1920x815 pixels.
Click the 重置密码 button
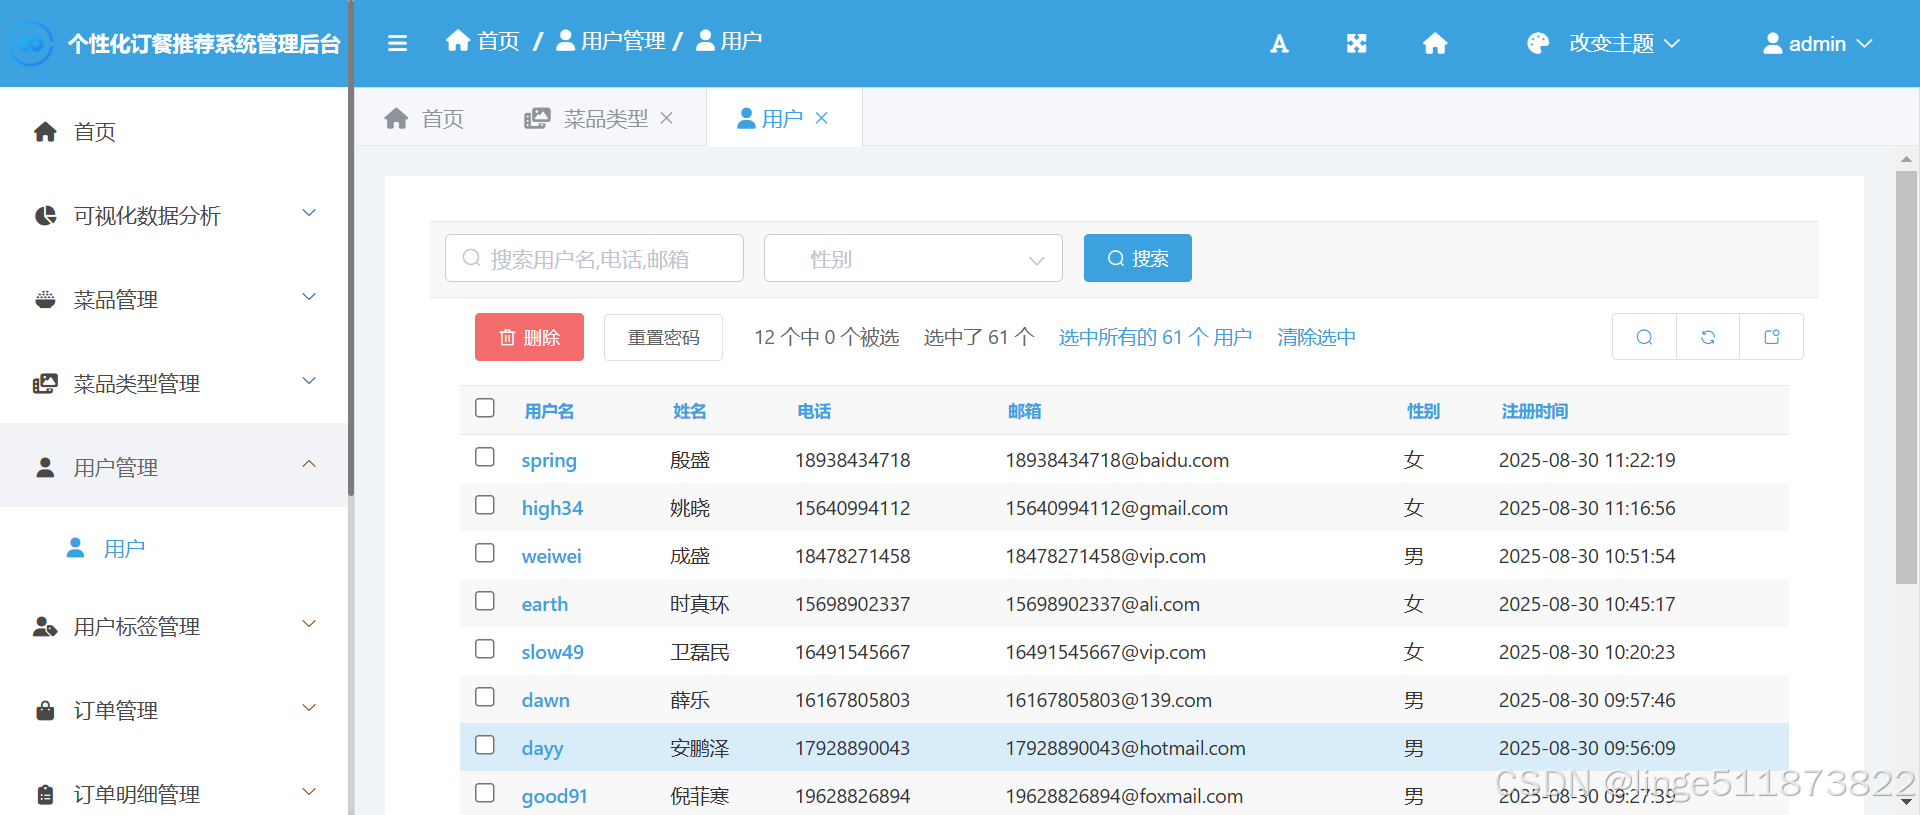click(663, 337)
